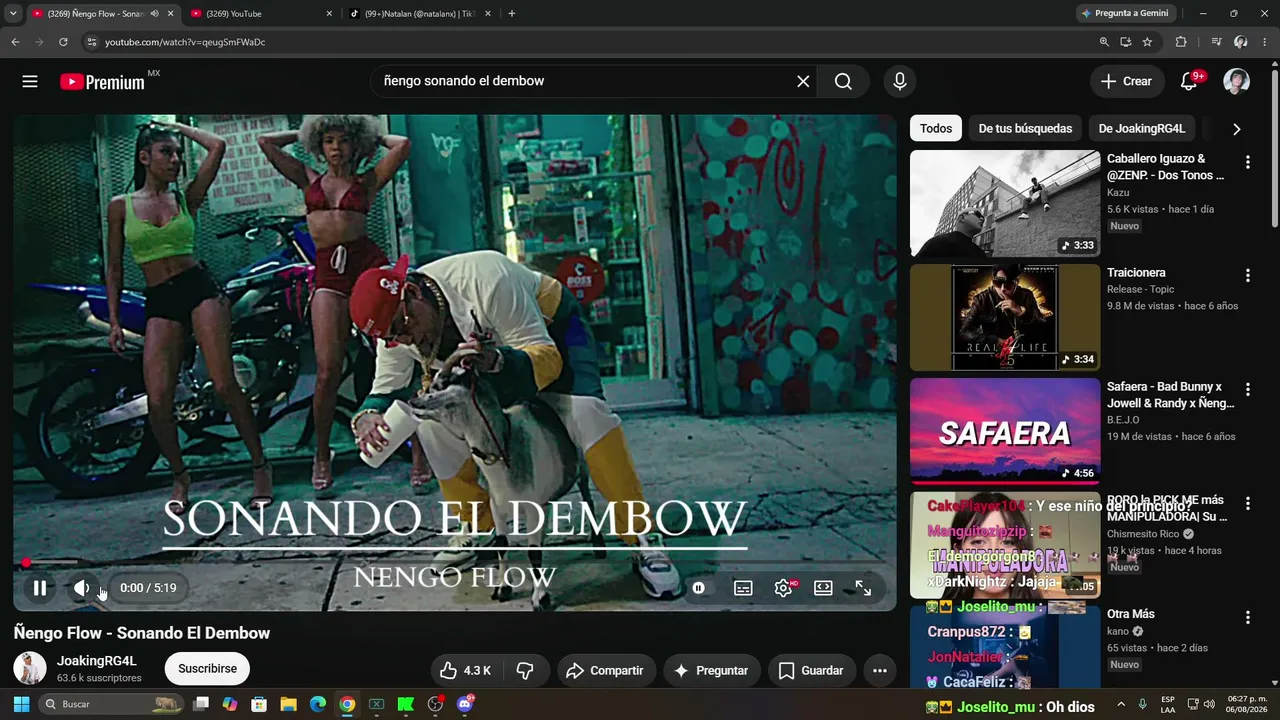Open YouTube notifications bell

point(1189,81)
